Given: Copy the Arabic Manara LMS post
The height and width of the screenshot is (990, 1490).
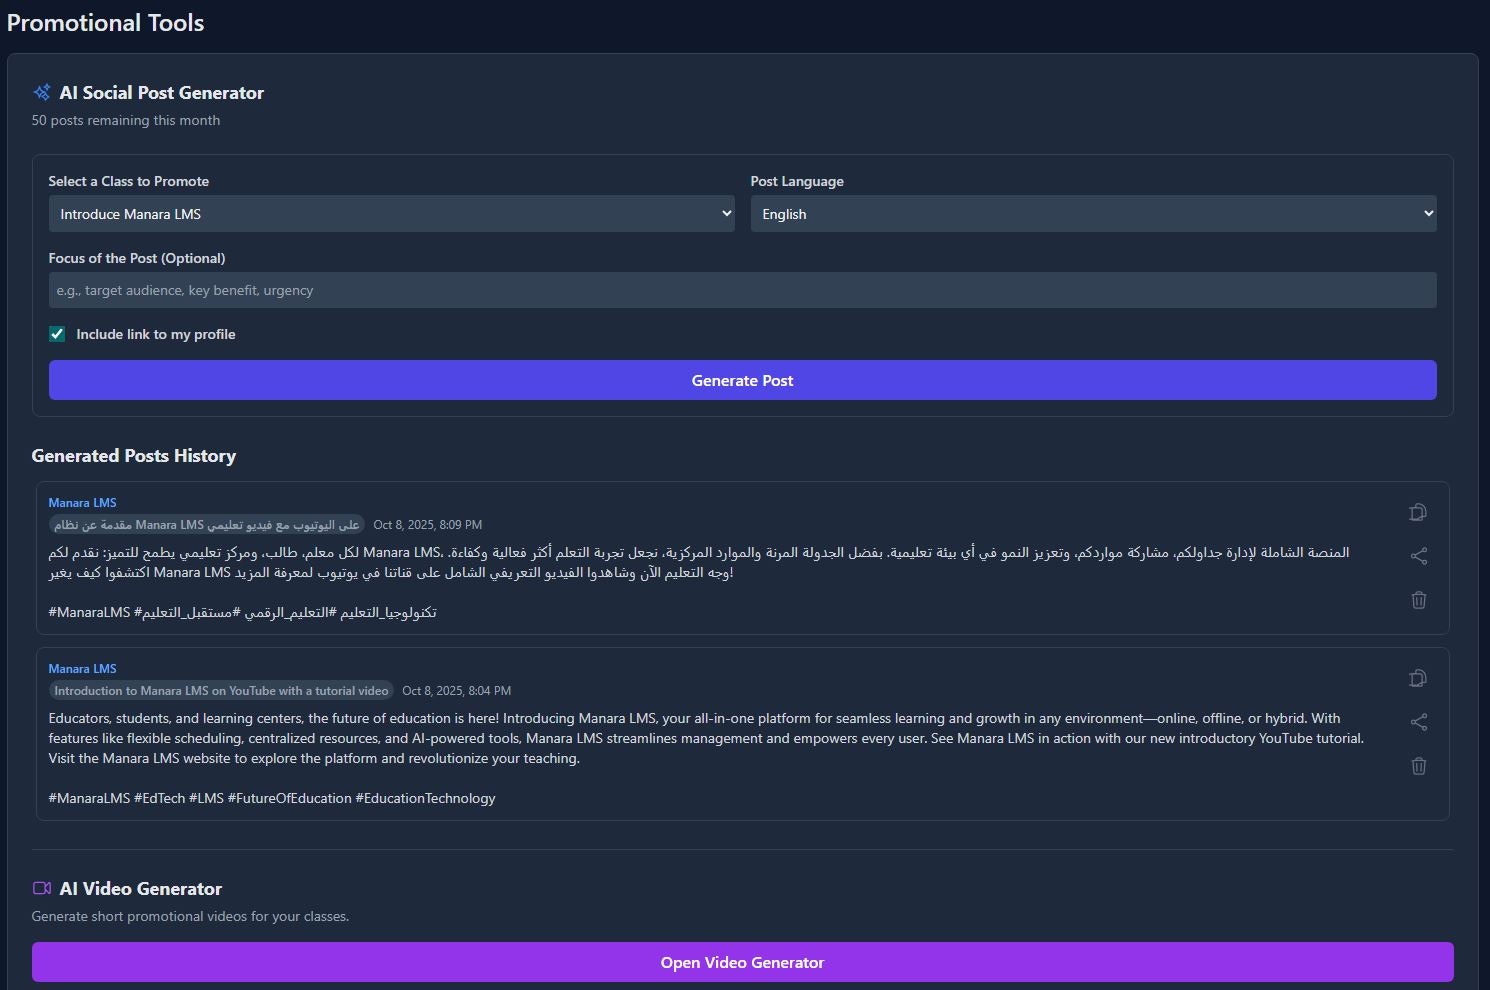Looking at the screenshot, I should click(x=1417, y=512).
